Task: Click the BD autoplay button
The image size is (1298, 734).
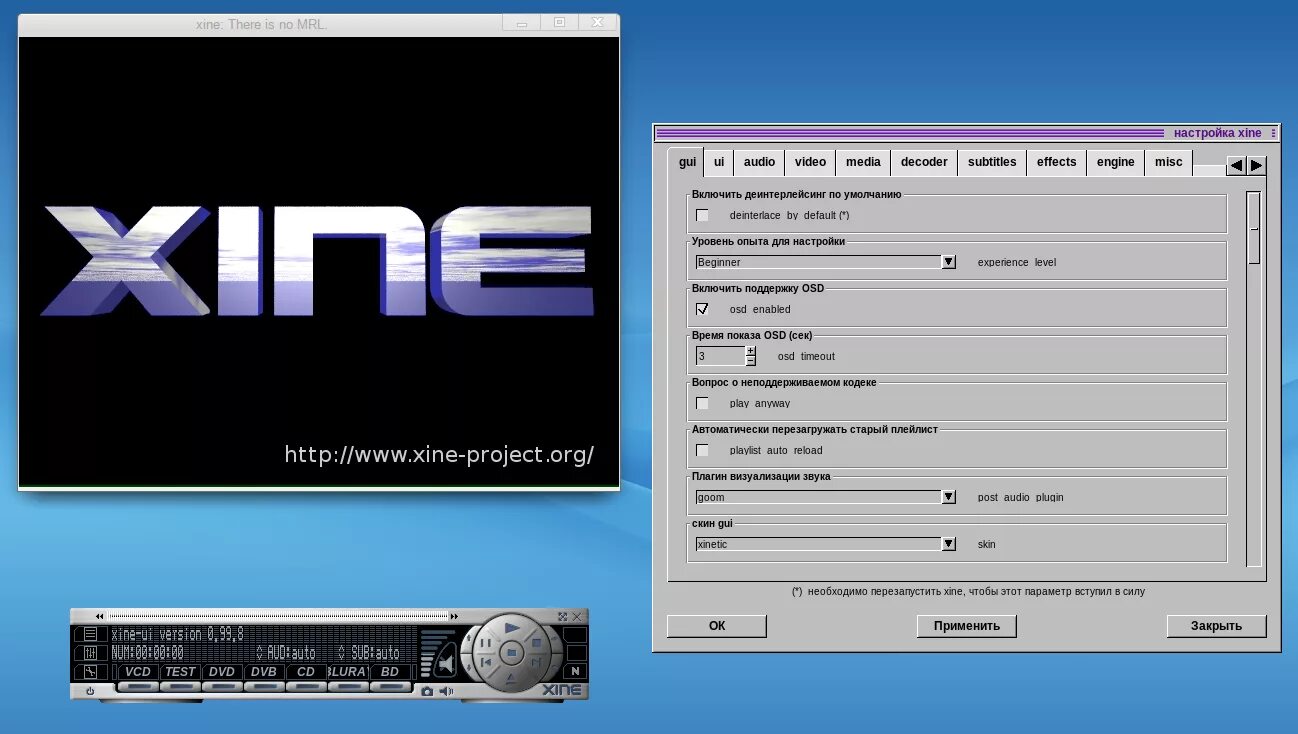Action: (390, 671)
